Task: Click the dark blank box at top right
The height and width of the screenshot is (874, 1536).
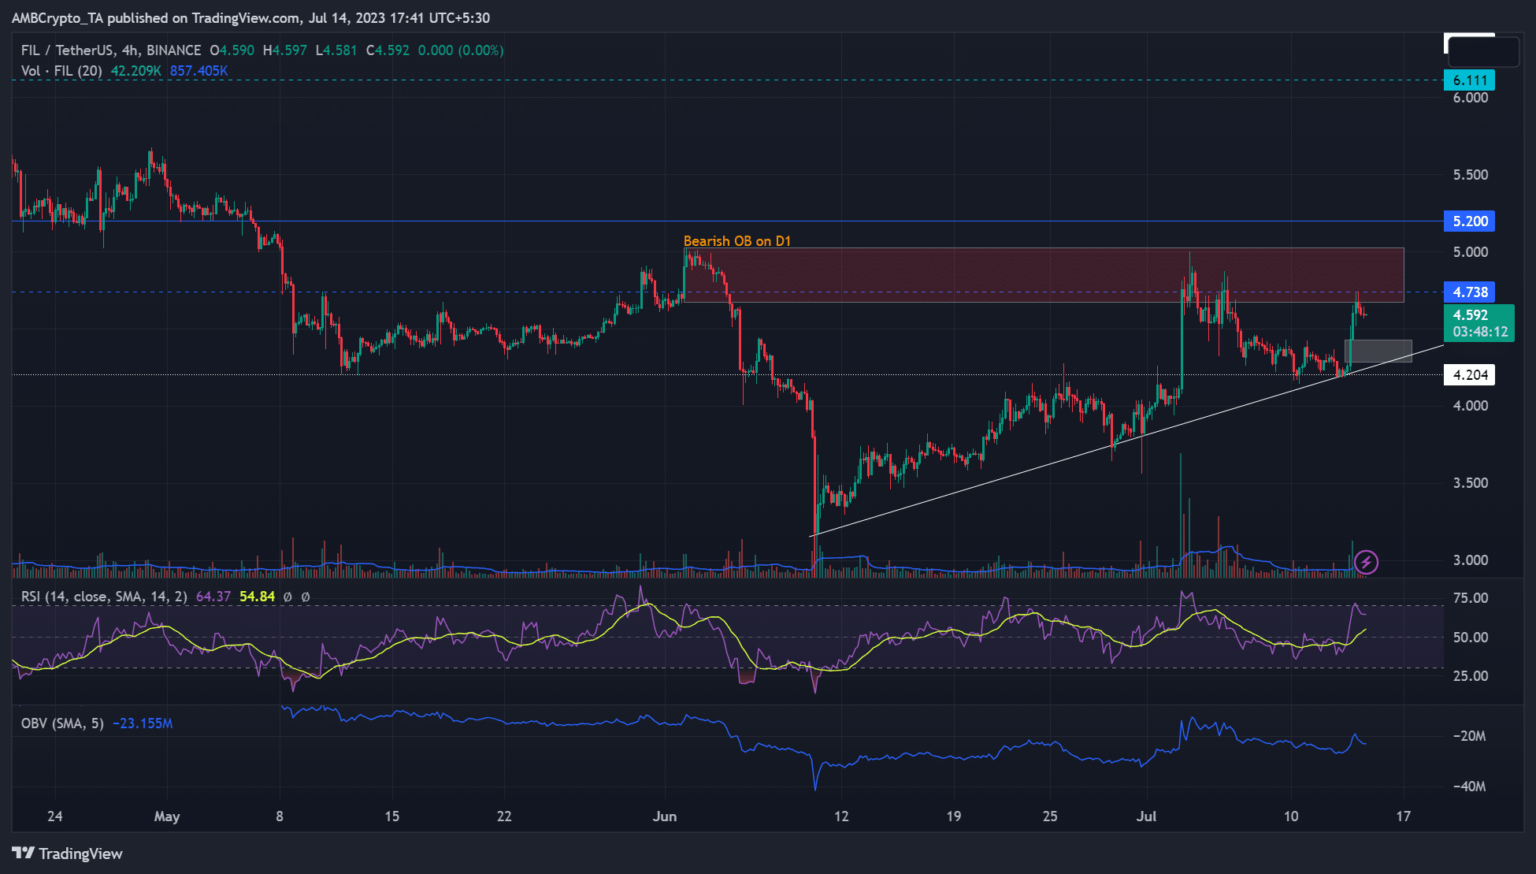Action: click(x=1481, y=50)
